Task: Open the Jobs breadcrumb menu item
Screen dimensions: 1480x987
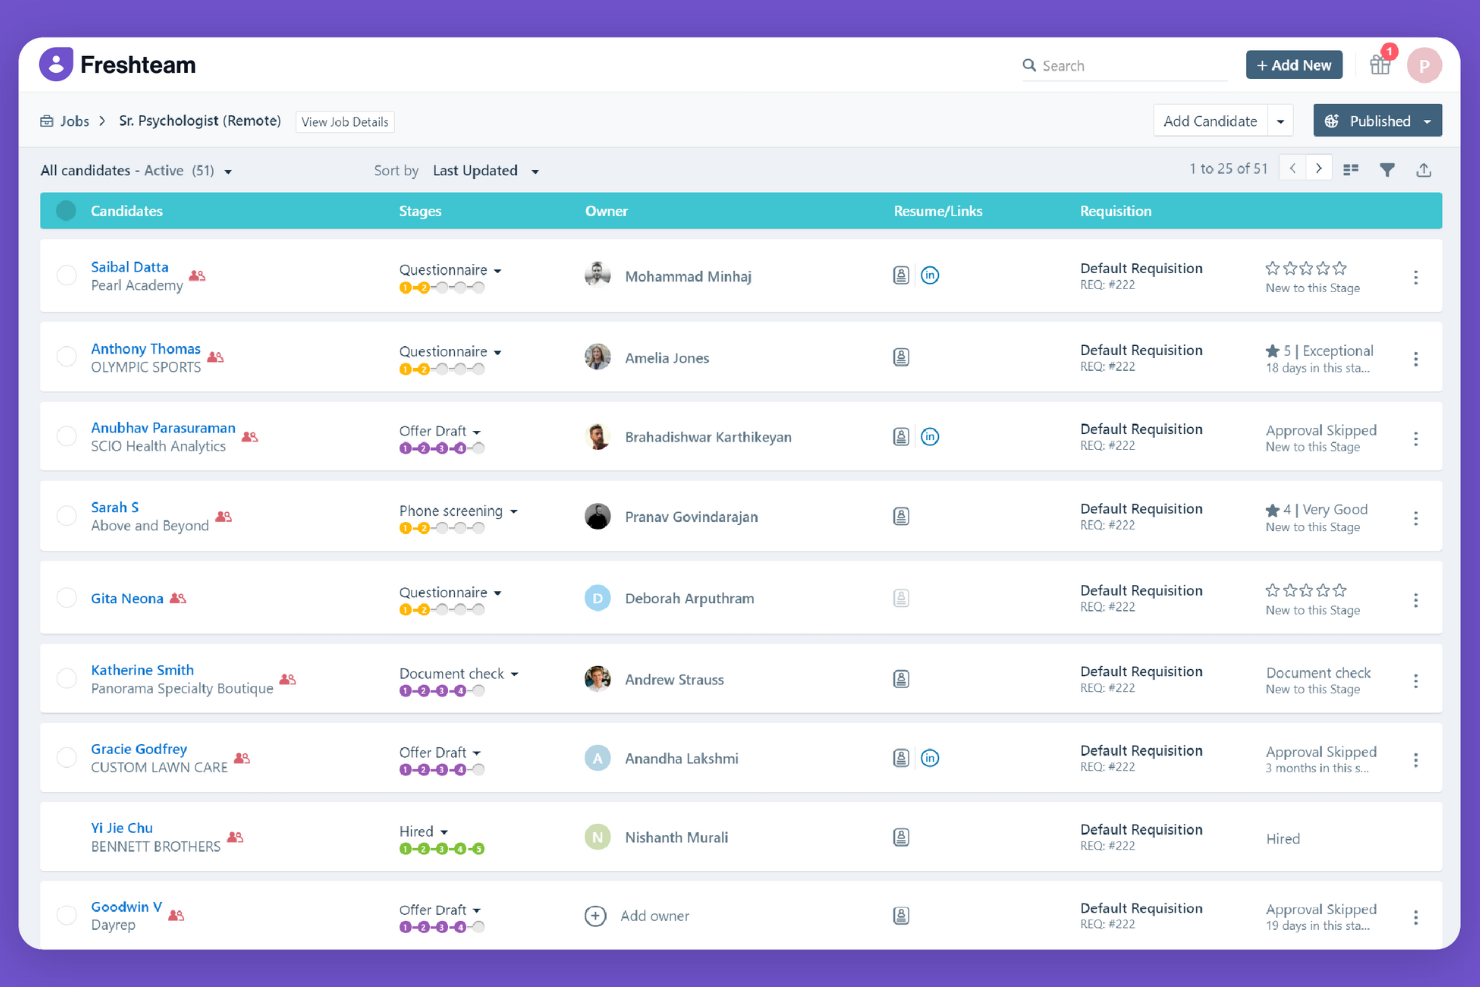Action: coord(75,120)
